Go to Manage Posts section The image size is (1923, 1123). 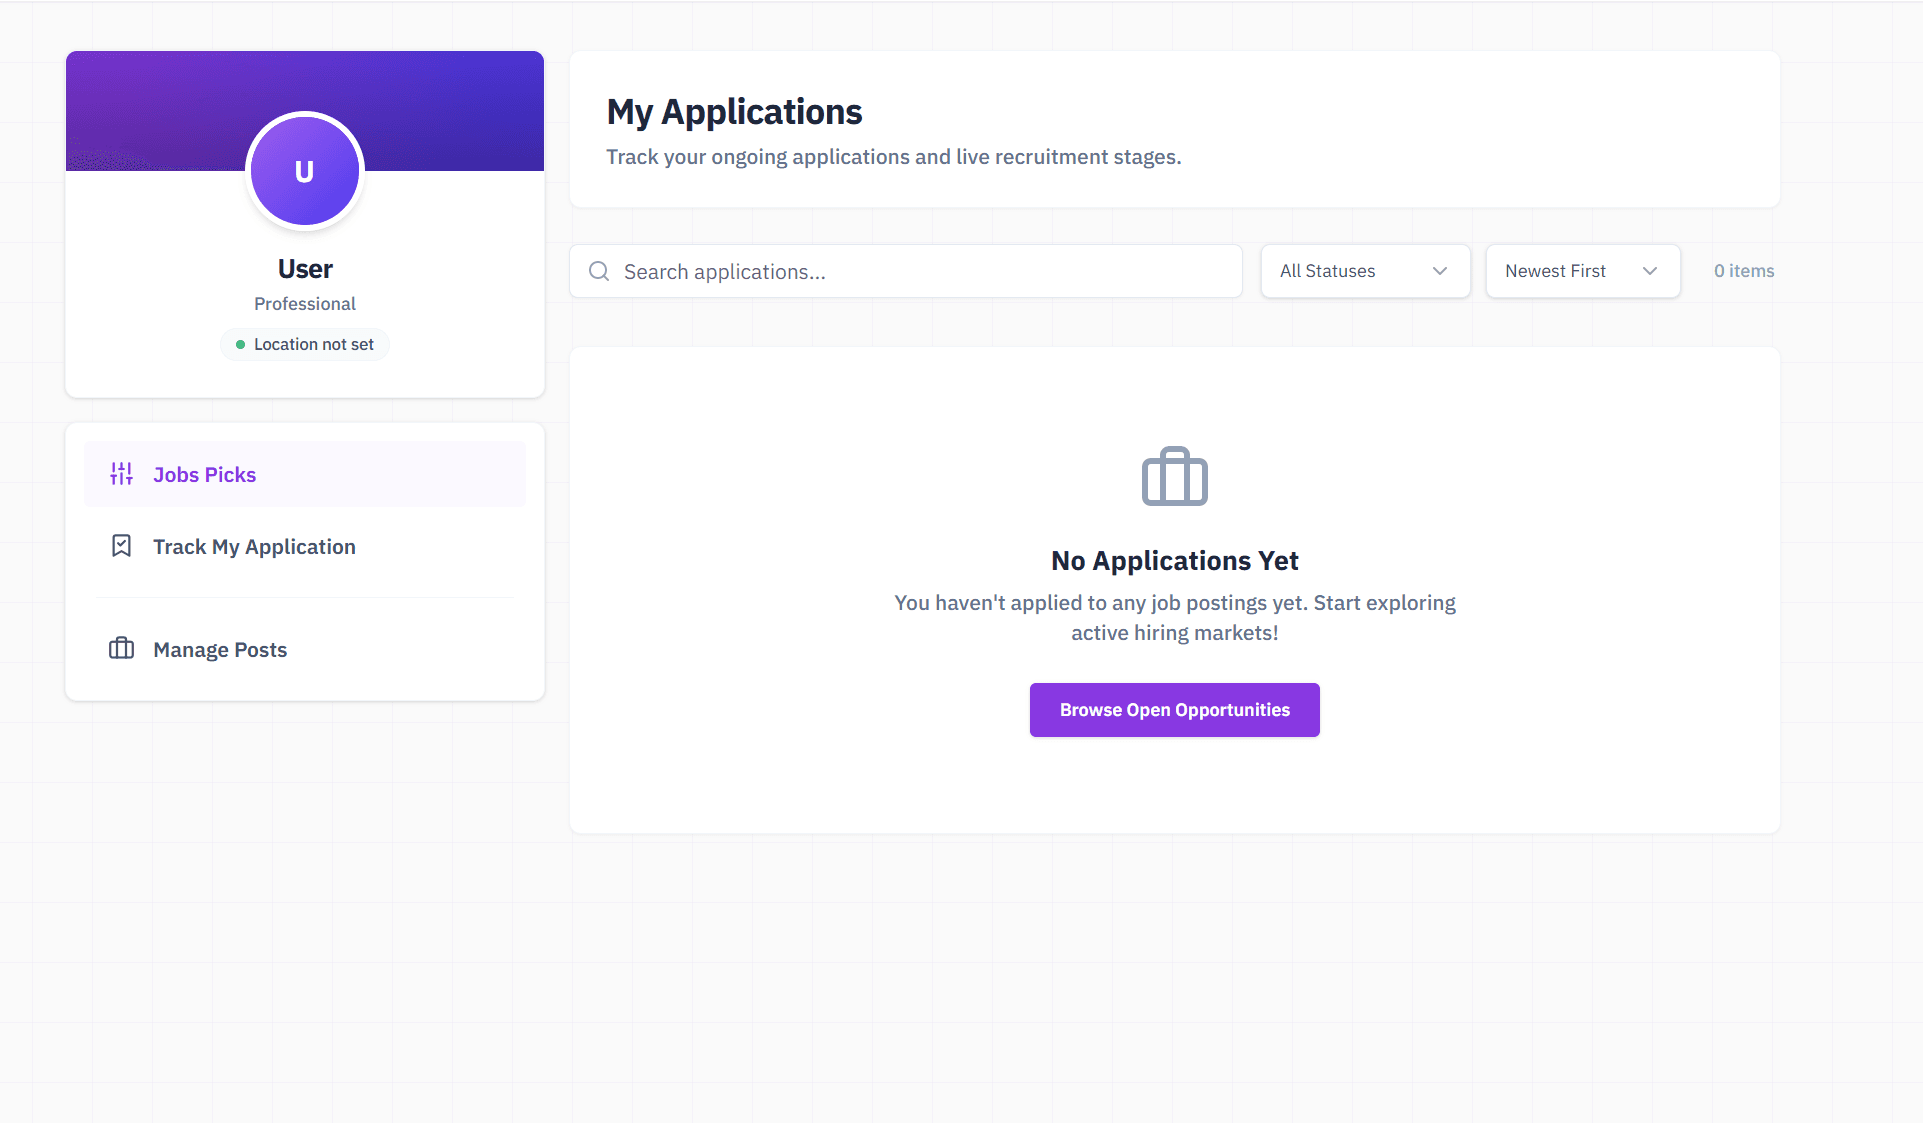pyautogui.click(x=305, y=649)
